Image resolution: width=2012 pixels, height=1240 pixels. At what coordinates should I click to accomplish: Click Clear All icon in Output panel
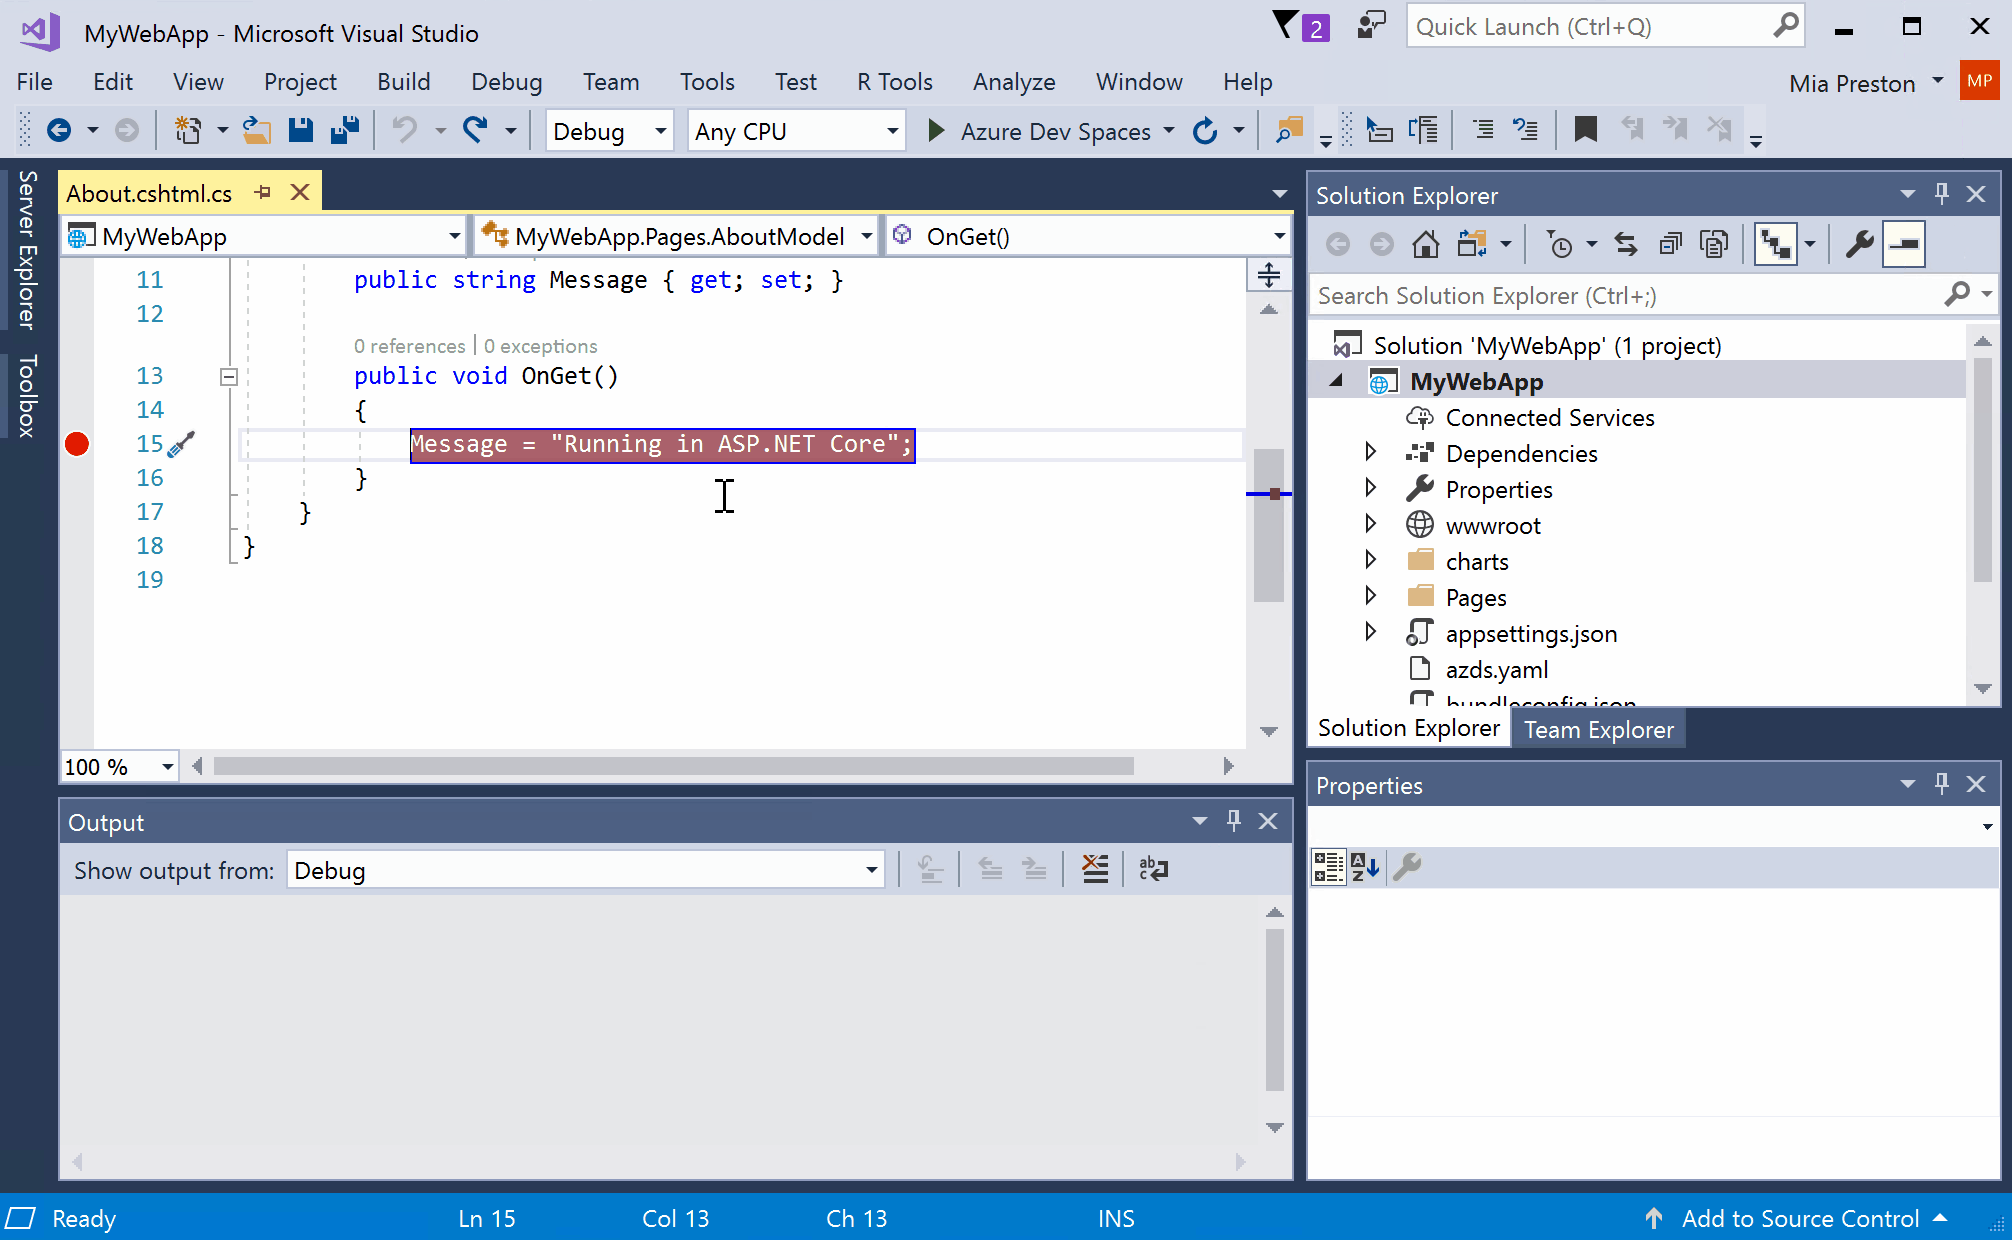tap(1095, 870)
